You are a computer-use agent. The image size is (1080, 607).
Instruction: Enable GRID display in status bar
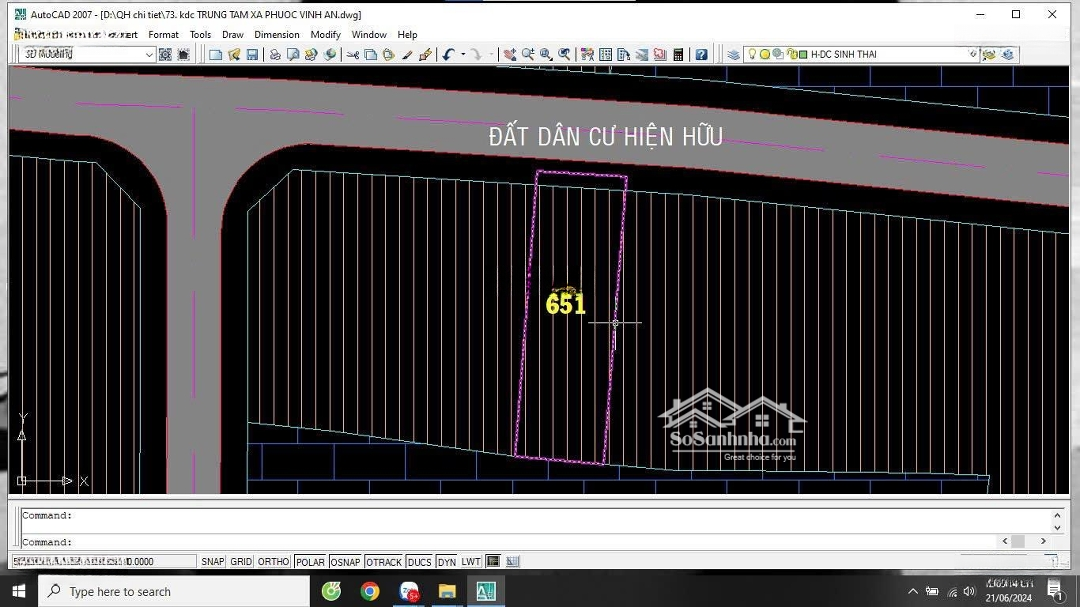point(241,562)
